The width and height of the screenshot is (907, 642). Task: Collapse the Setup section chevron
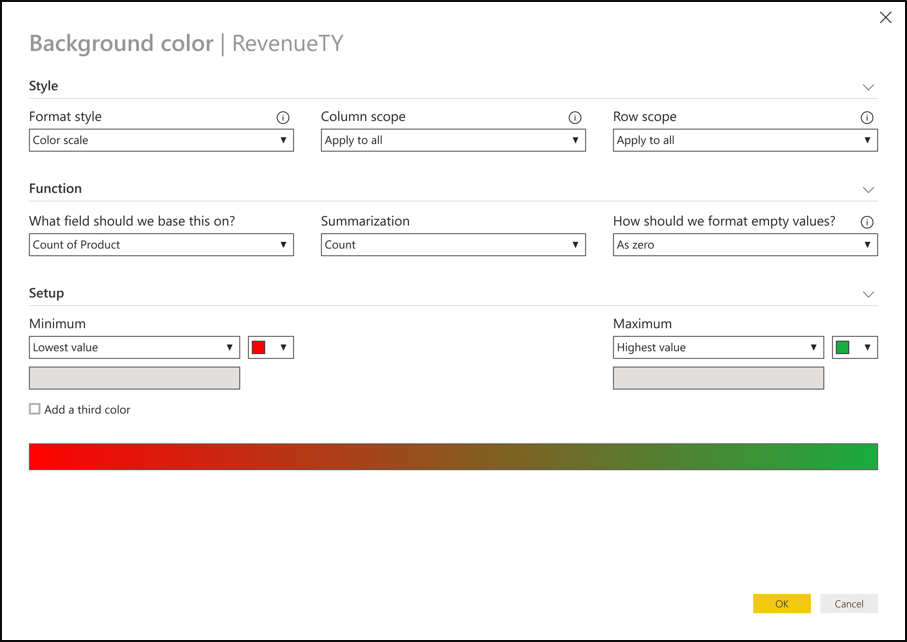click(x=868, y=294)
